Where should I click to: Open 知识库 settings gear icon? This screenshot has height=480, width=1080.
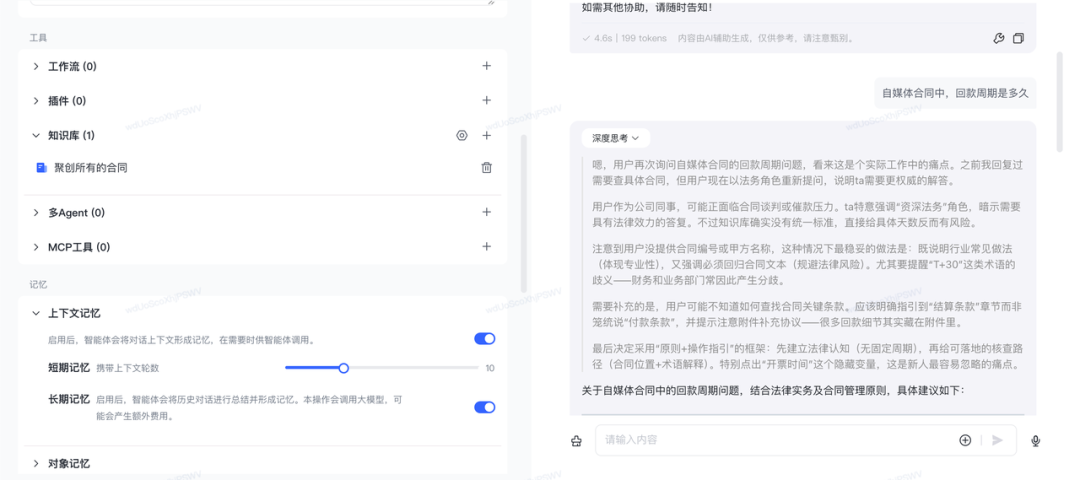point(461,135)
